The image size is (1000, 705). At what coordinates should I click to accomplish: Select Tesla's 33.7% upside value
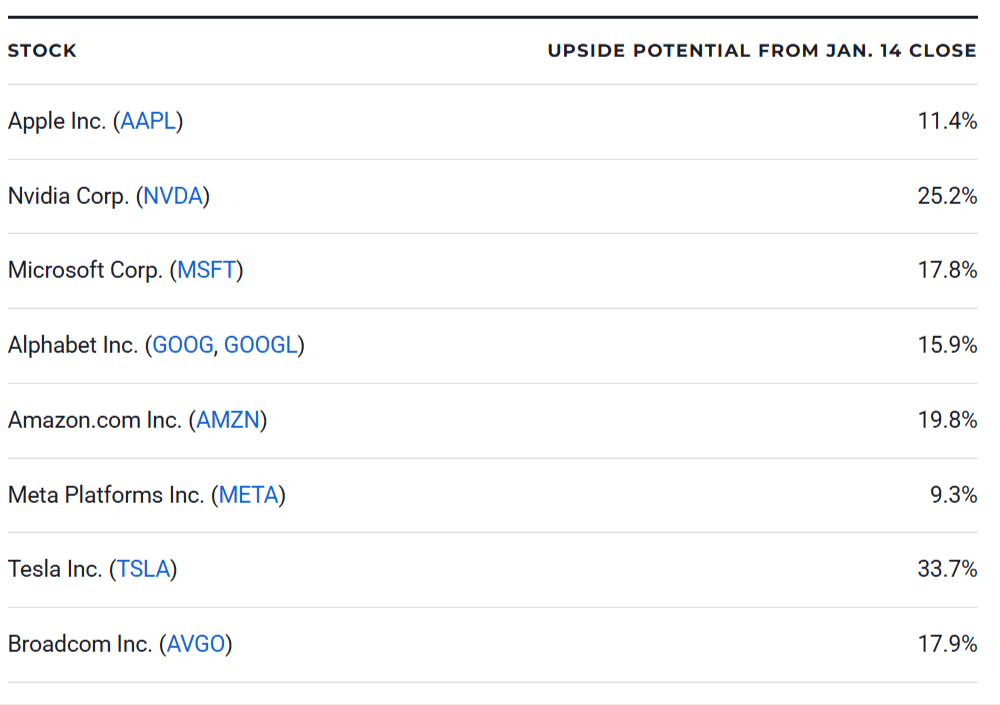tap(947, 570)
